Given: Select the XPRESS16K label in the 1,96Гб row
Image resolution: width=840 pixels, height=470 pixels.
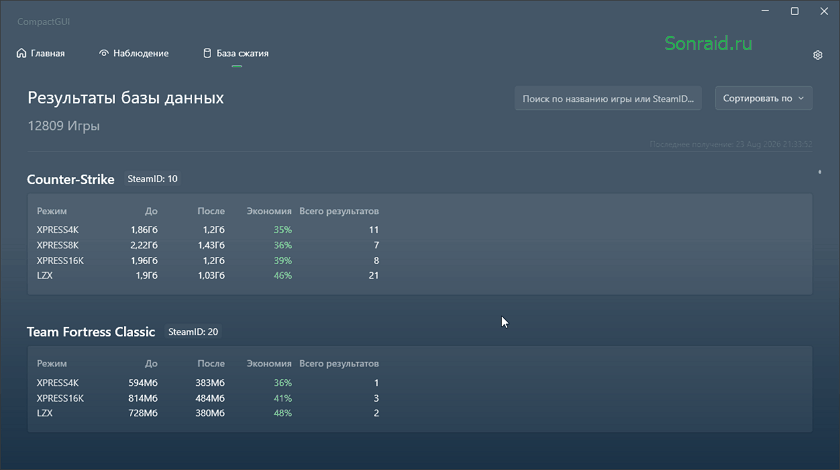Looking at the screenshot, I should tap(60, 260).
